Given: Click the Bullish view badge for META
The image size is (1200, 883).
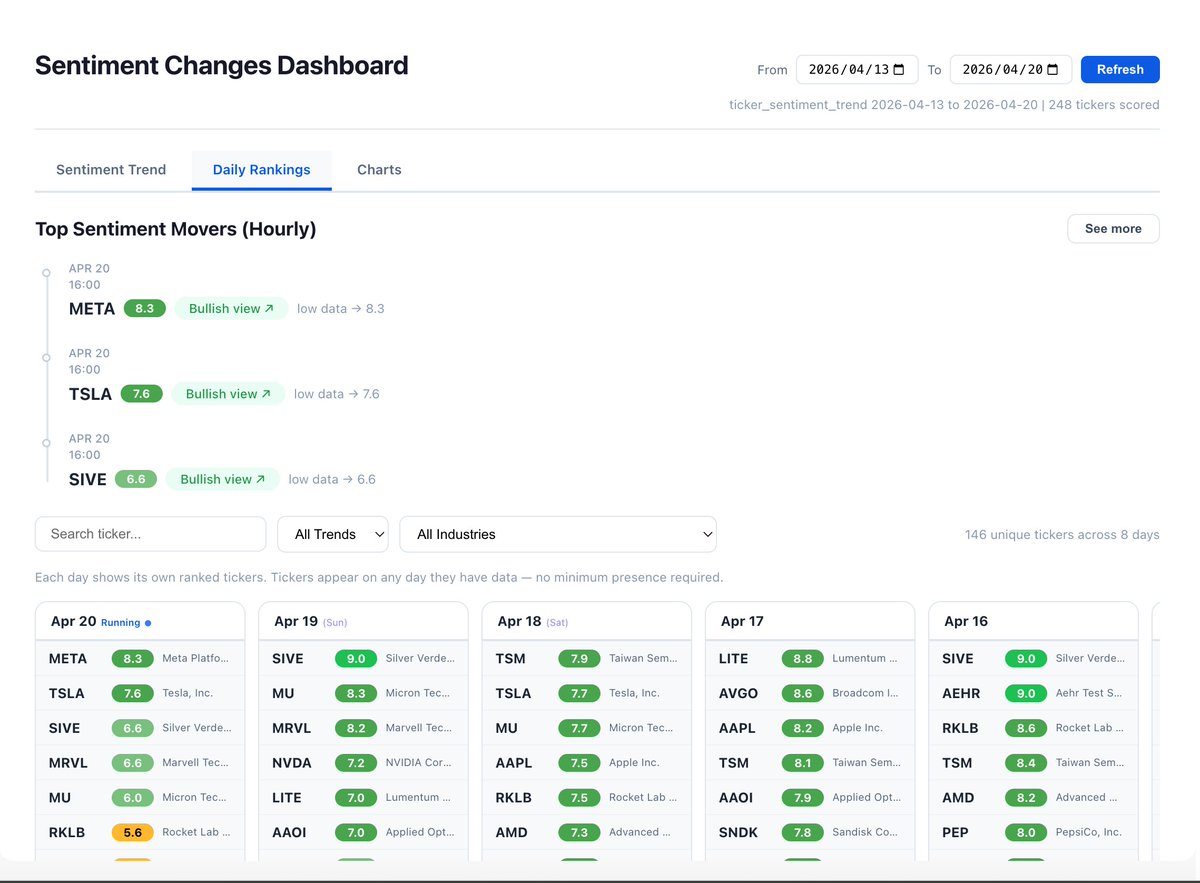Looking at the screenshot, I should (x=231, y=308).
